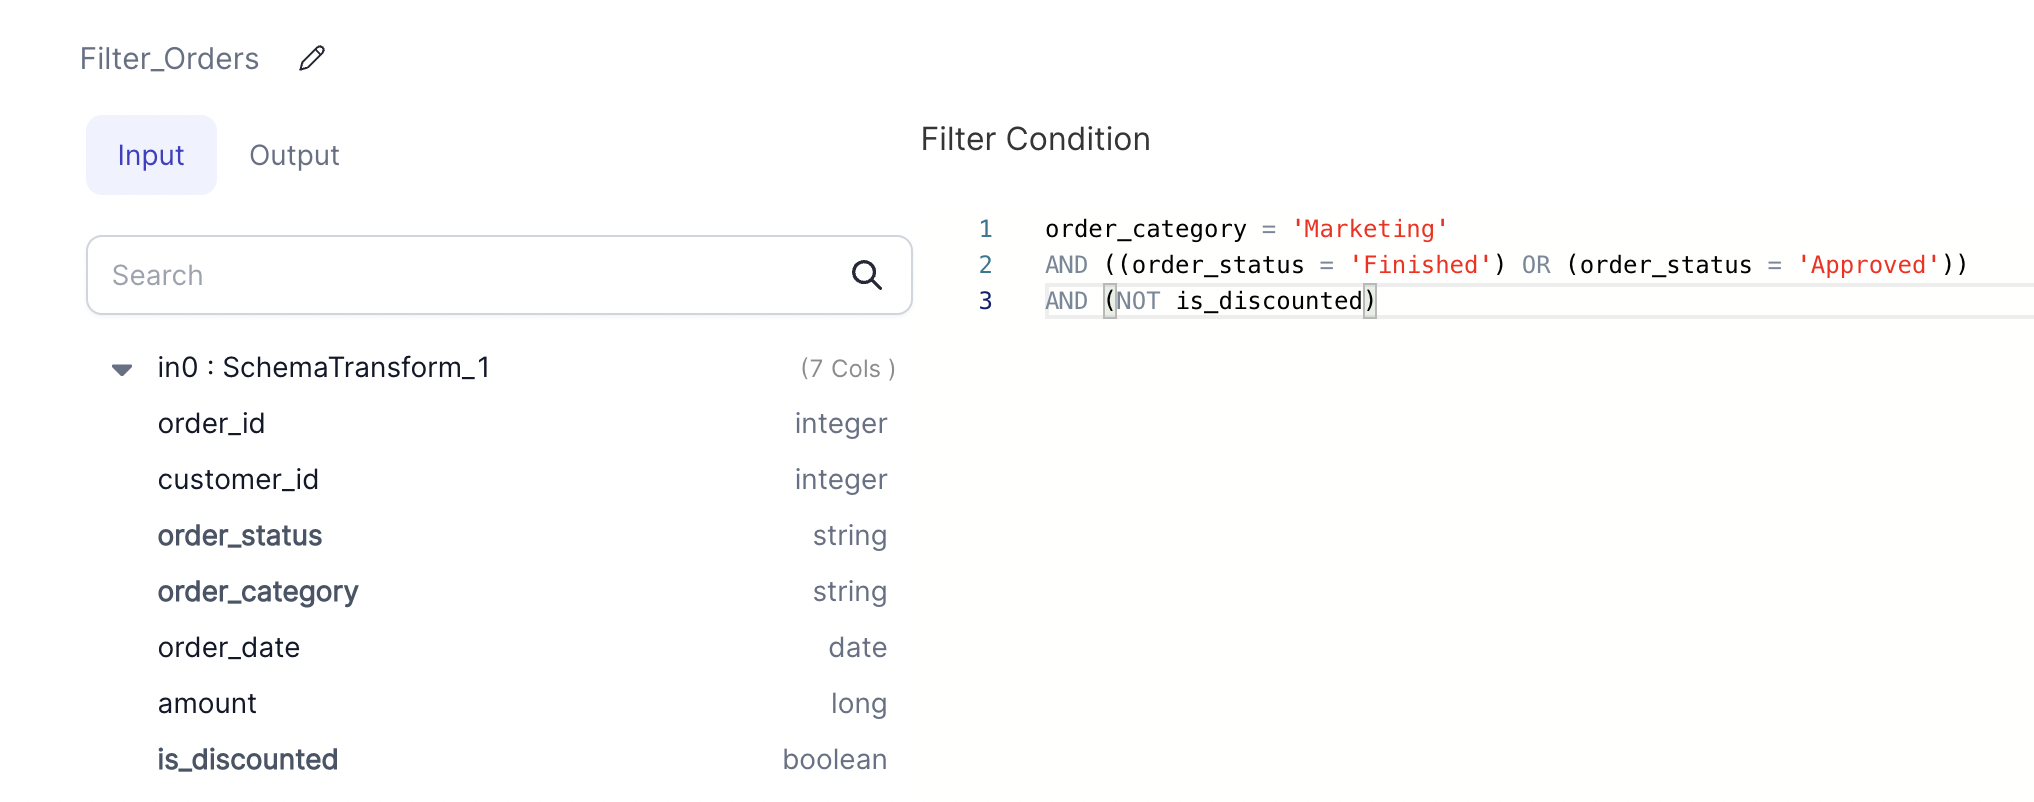2034x802 pixels.
Task: Click the date type next to order_date
Action: click(858, 648)
